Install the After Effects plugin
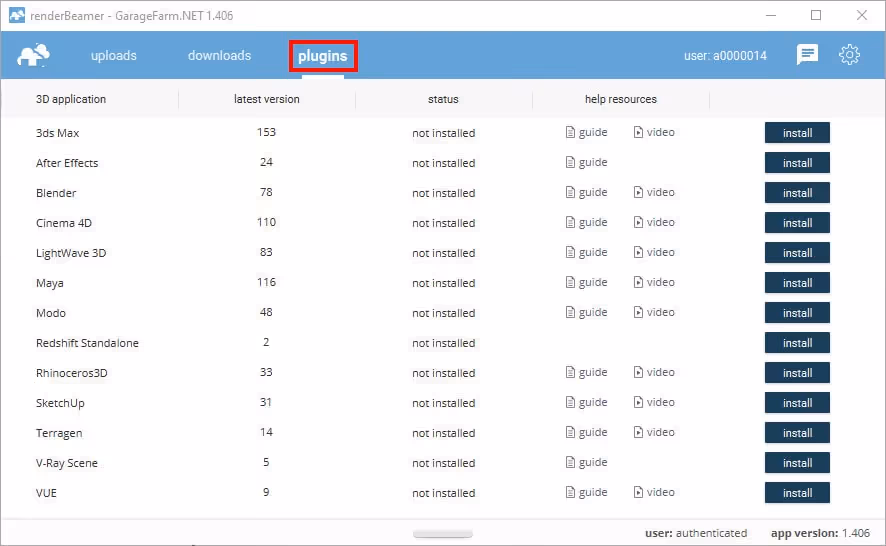 coord(797,163)
